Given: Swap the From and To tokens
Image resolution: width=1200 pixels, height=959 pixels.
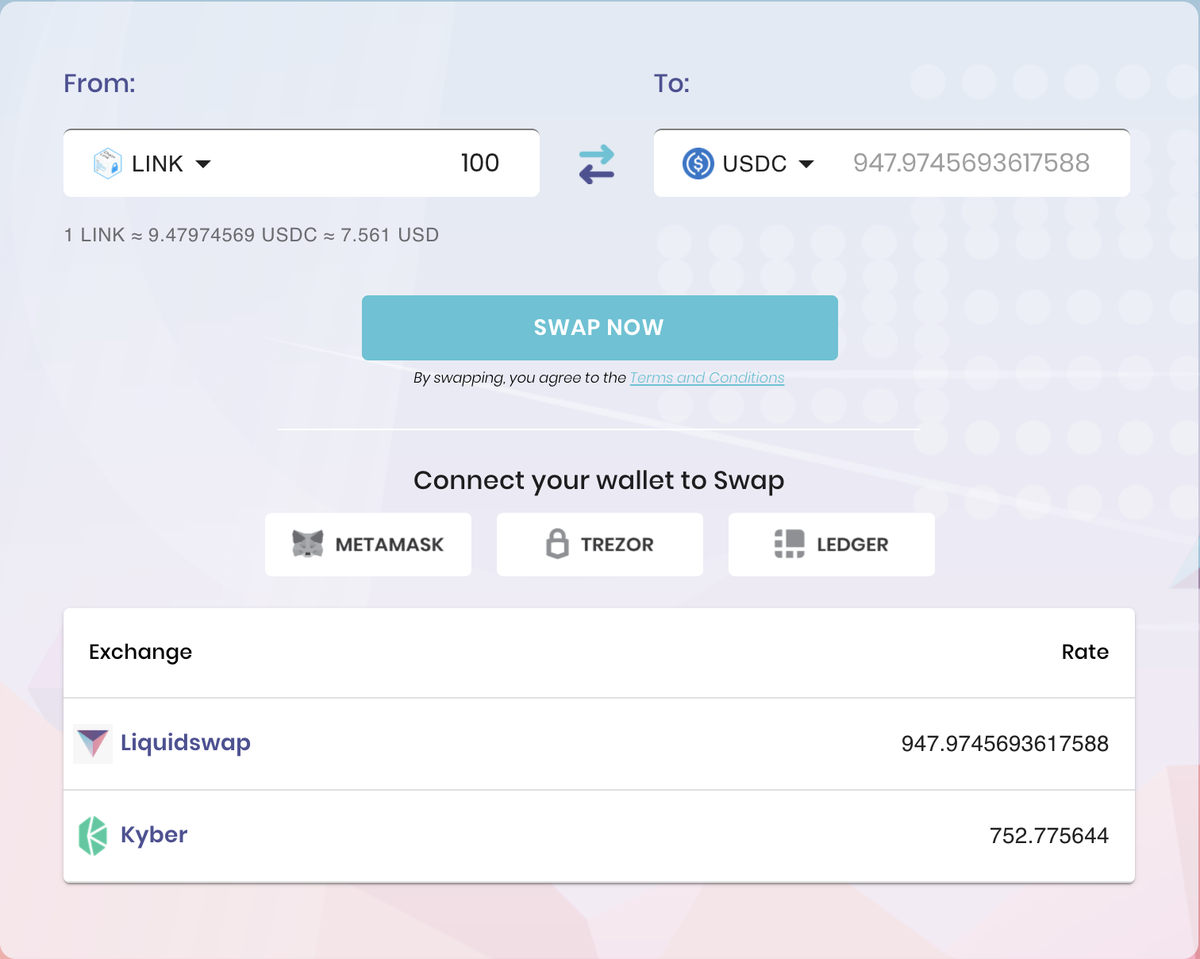Looking at the screenshot, I should coord(597,164).
